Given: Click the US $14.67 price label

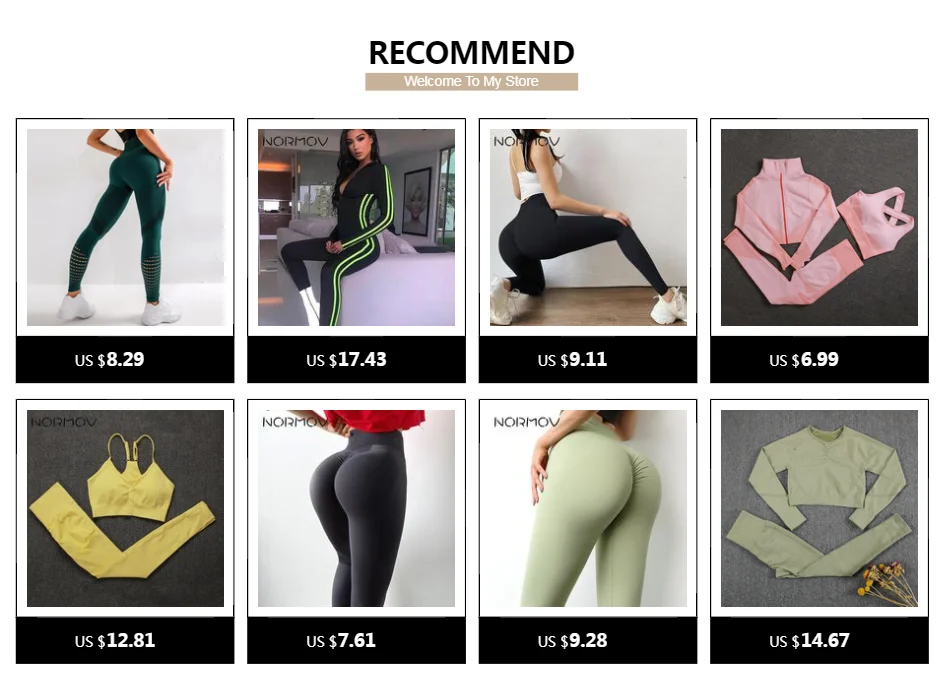Looking at the screenshot, I should point(809,641).
